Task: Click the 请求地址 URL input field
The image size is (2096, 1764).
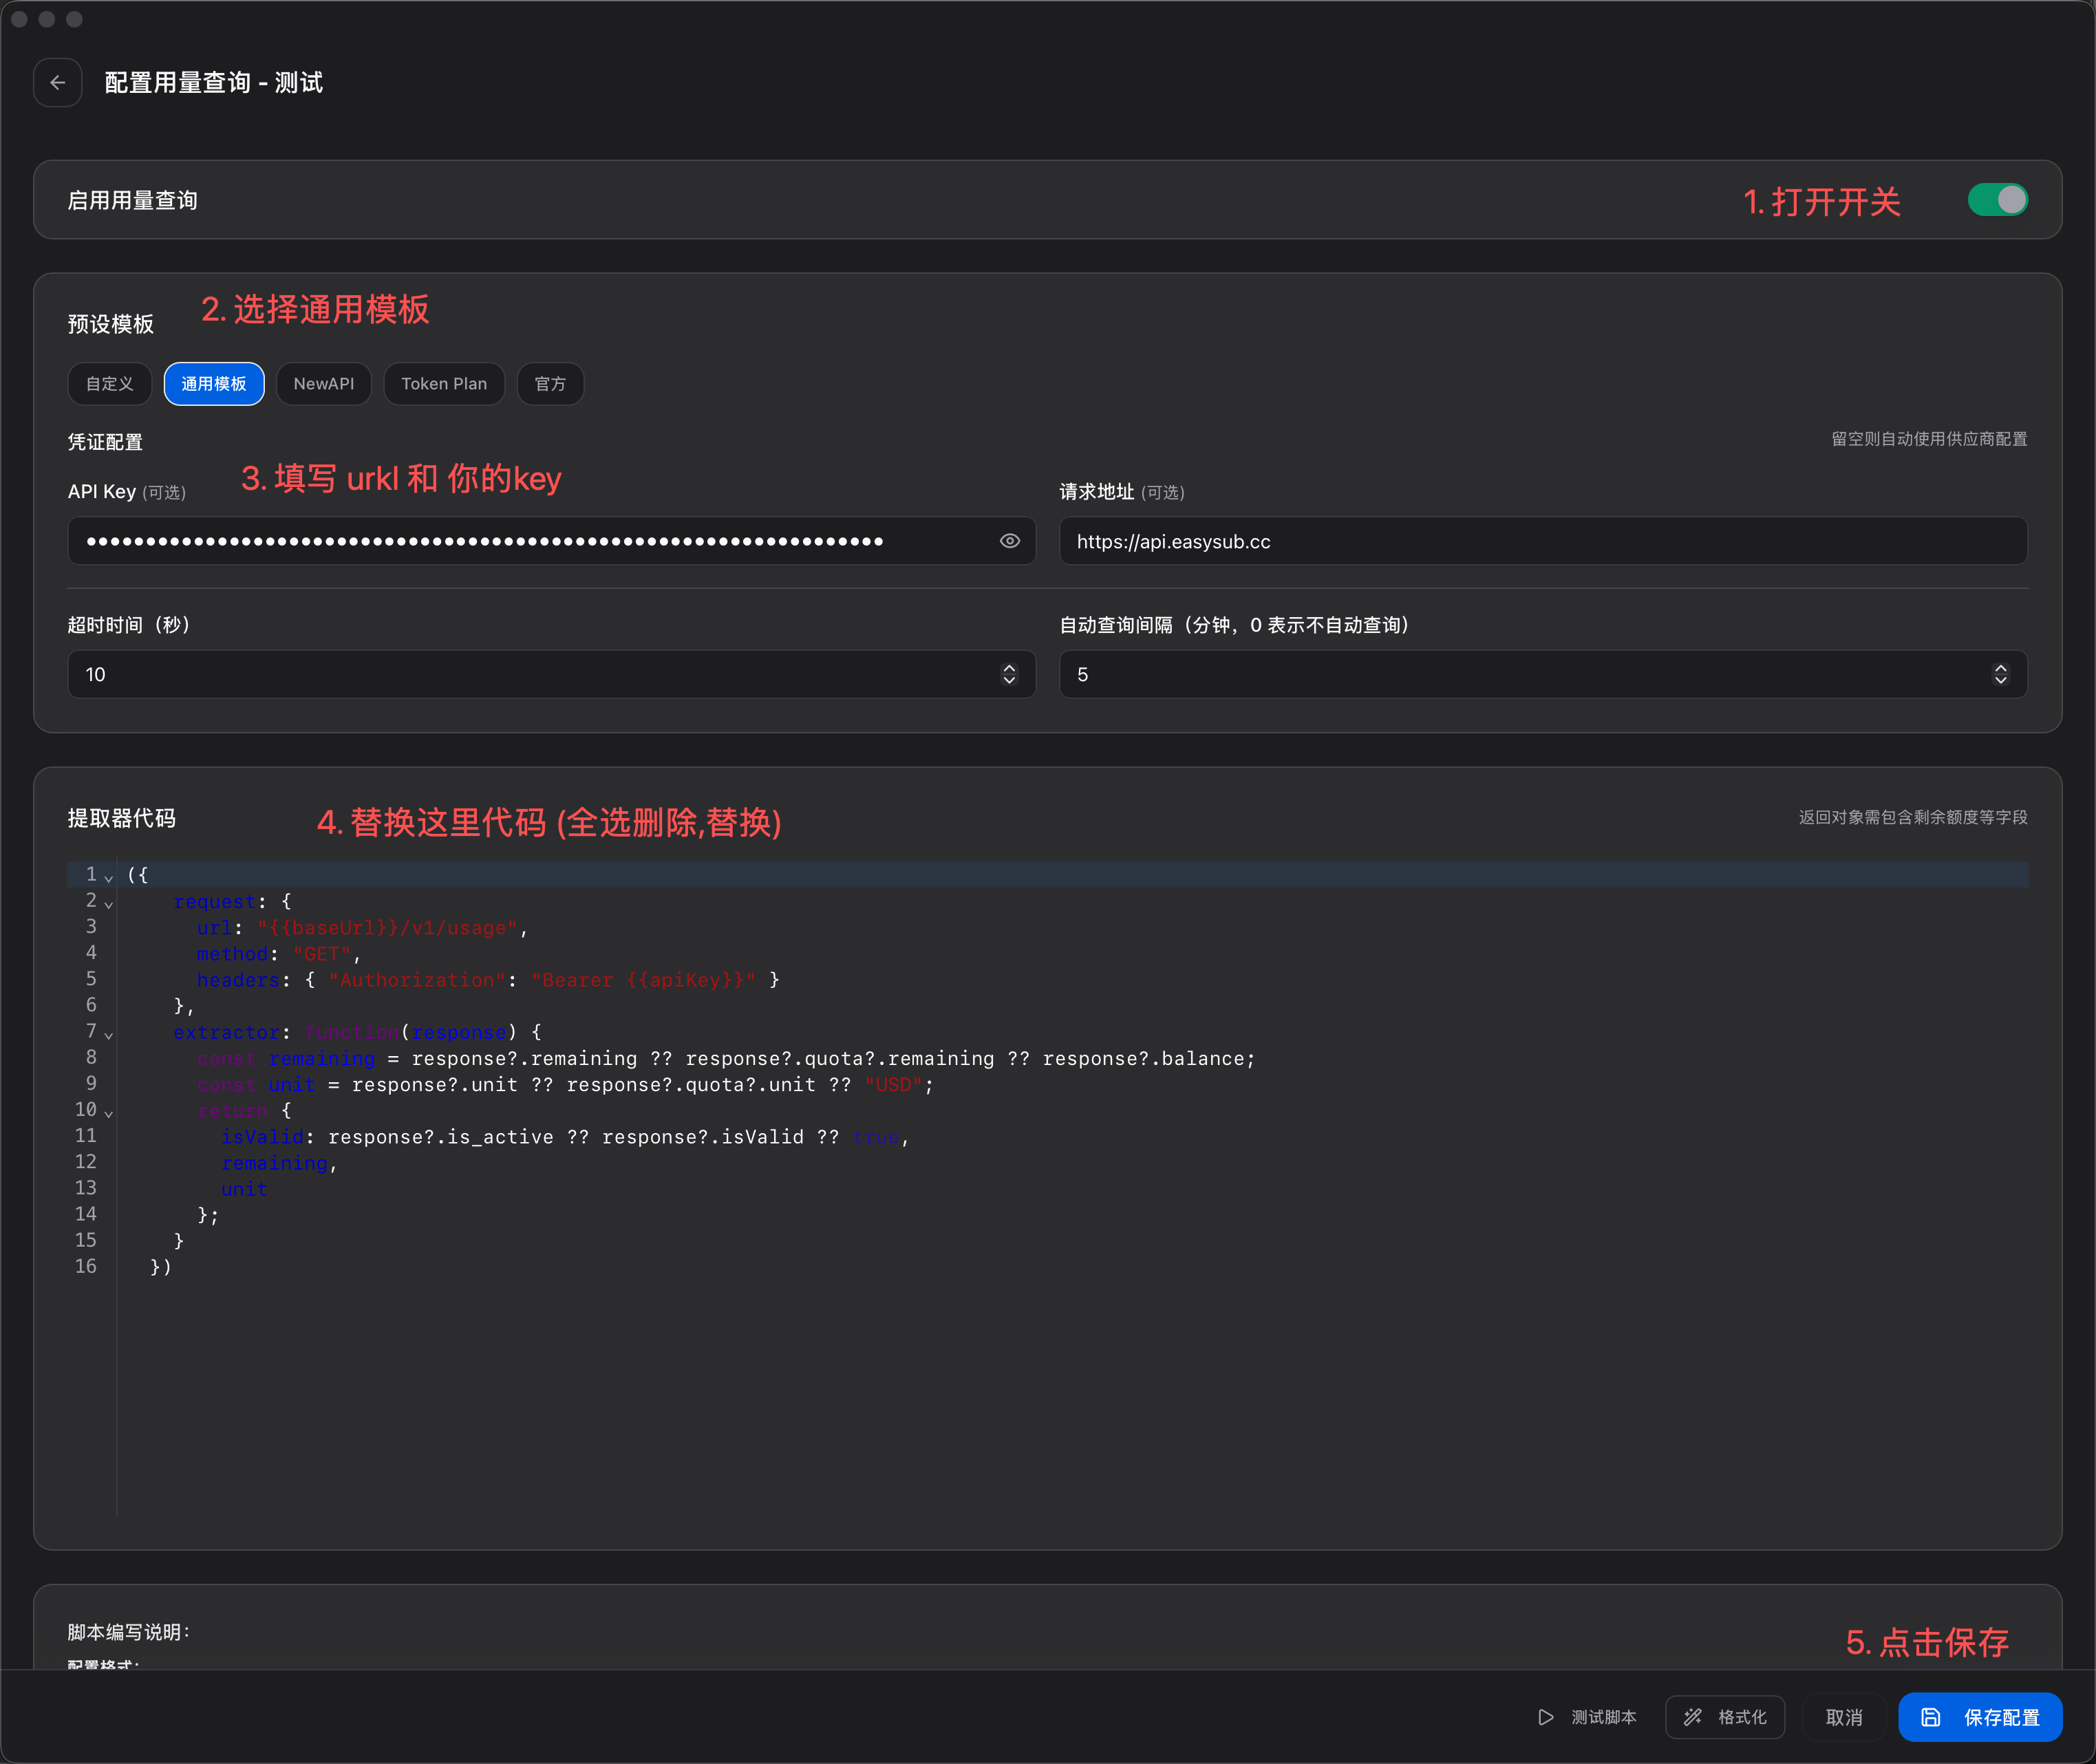Action: (1543, 541)
